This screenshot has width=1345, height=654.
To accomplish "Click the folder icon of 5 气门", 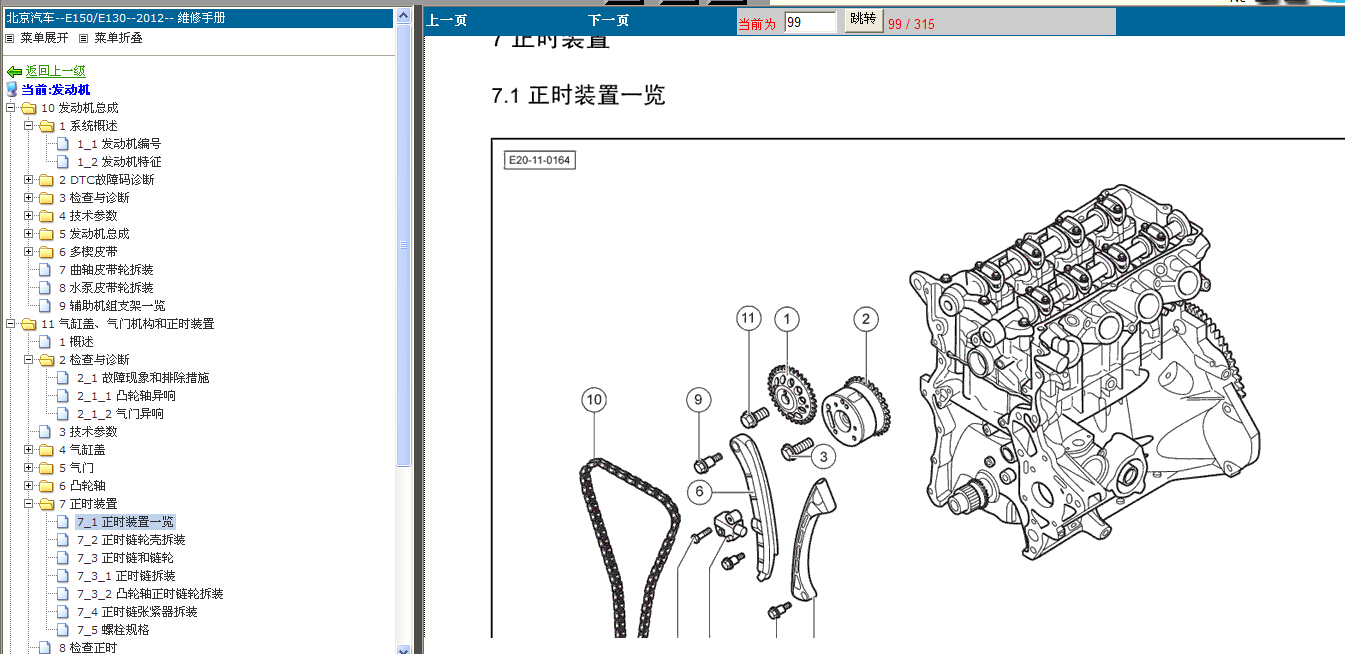I will [46, 468].
